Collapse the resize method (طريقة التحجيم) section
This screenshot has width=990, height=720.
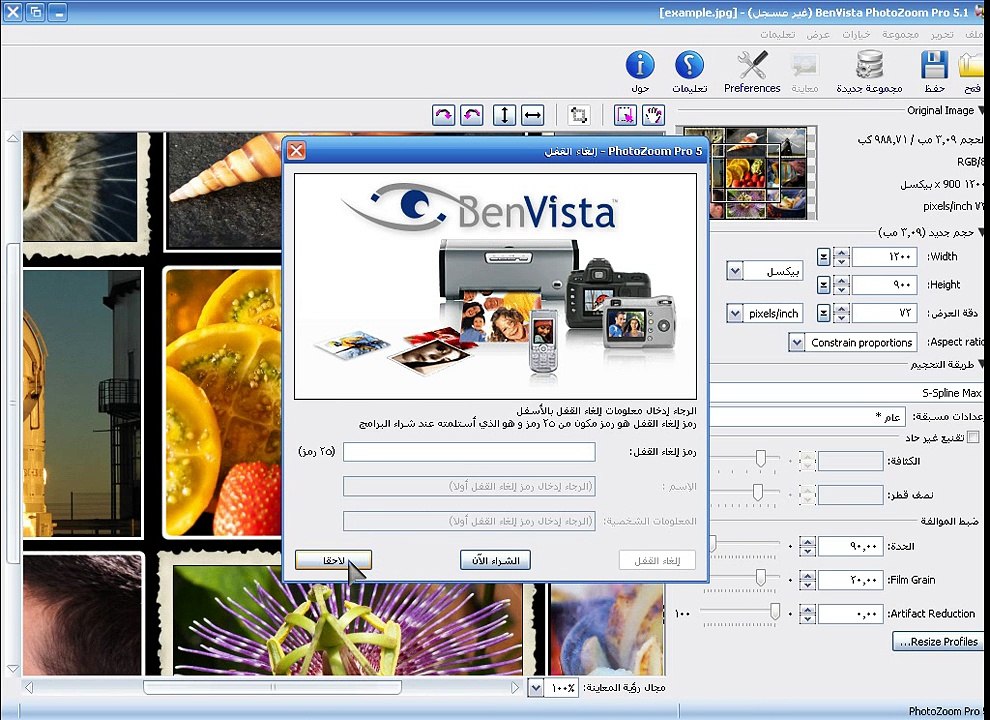tap(982, 364)
